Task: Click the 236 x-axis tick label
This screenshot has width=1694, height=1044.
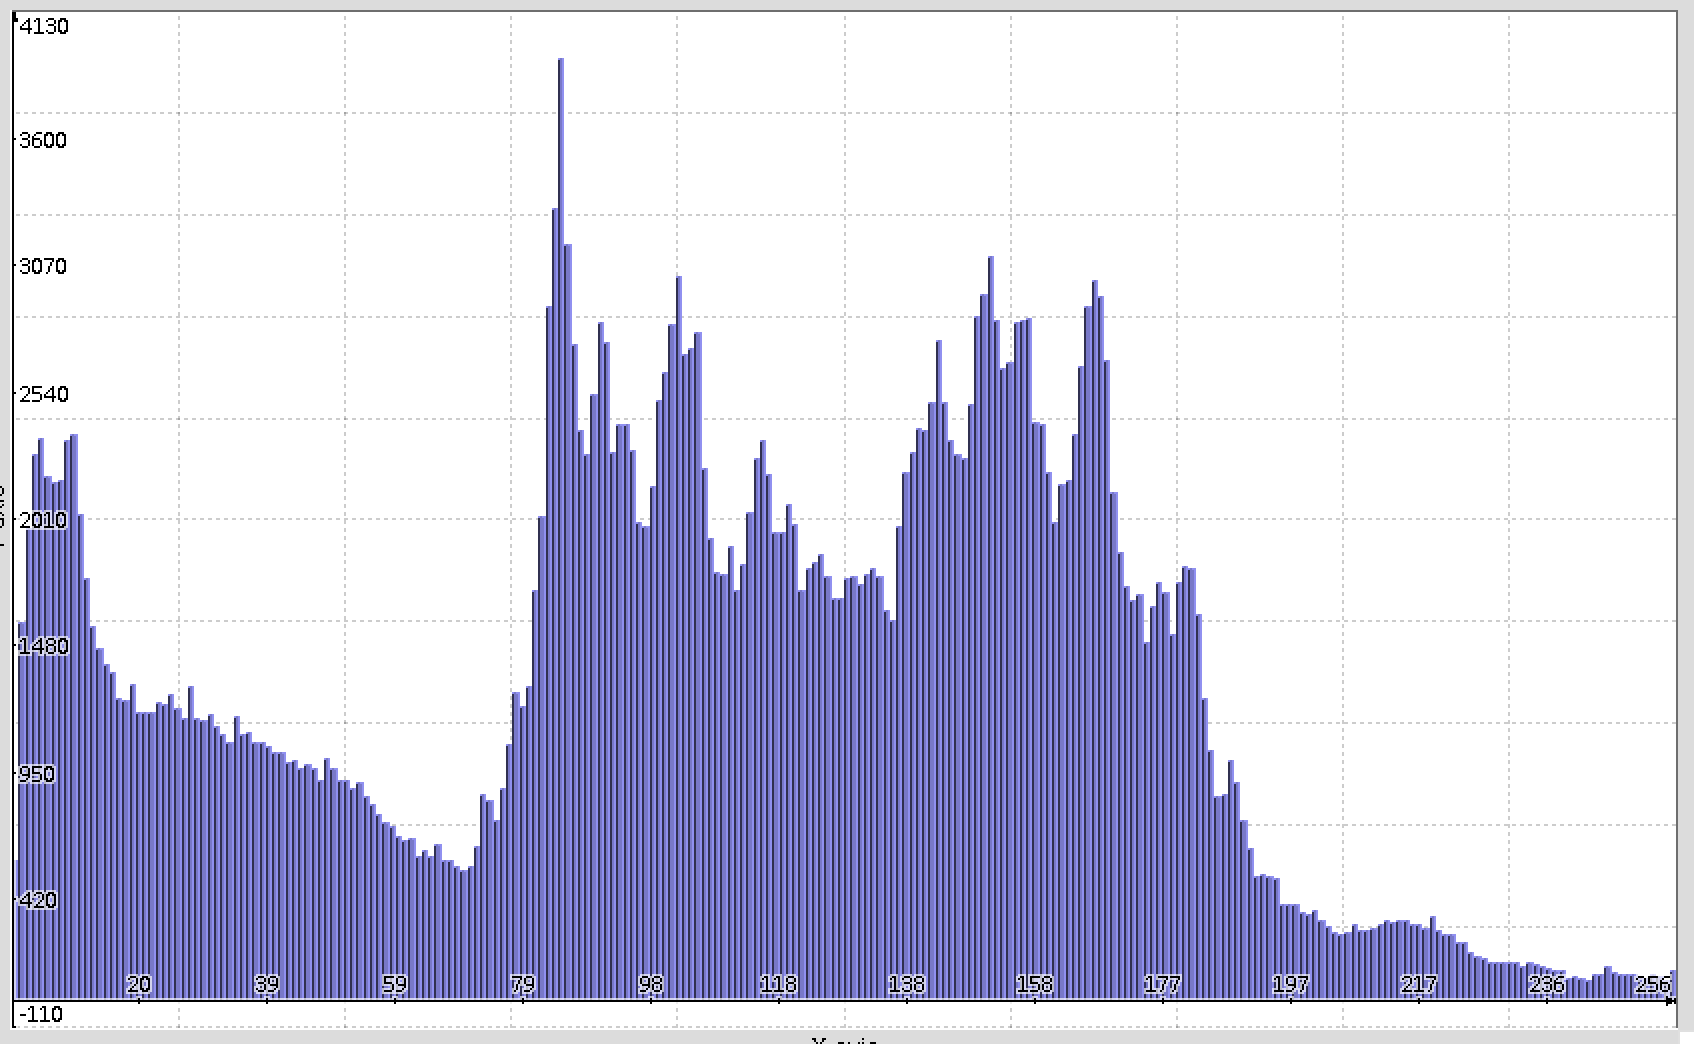Action: pos(1547,984)
